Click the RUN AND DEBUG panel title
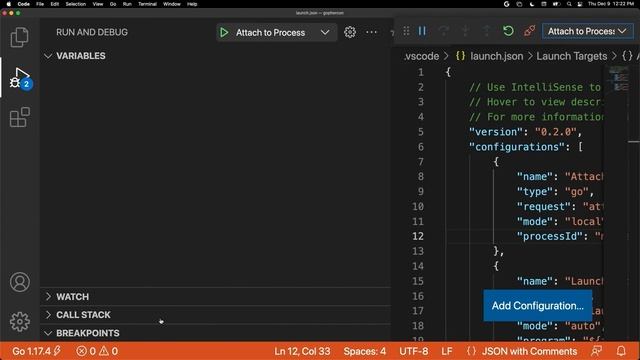Screen dimensions: 640x360 pyautogui.click(x=92, y=32)
